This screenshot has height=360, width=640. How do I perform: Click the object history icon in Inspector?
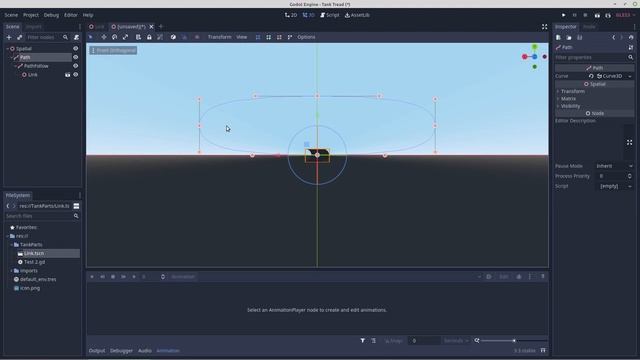(x=631, y=38)
